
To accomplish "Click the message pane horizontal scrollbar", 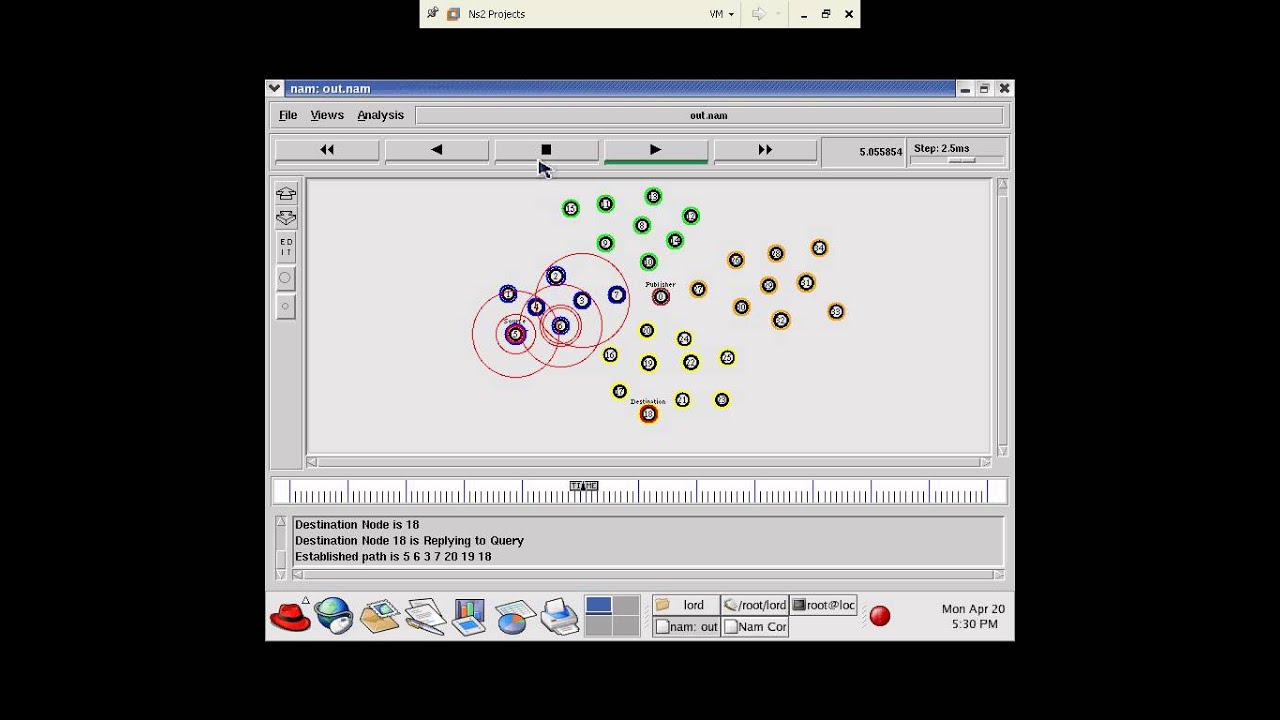I will [648, 574].
